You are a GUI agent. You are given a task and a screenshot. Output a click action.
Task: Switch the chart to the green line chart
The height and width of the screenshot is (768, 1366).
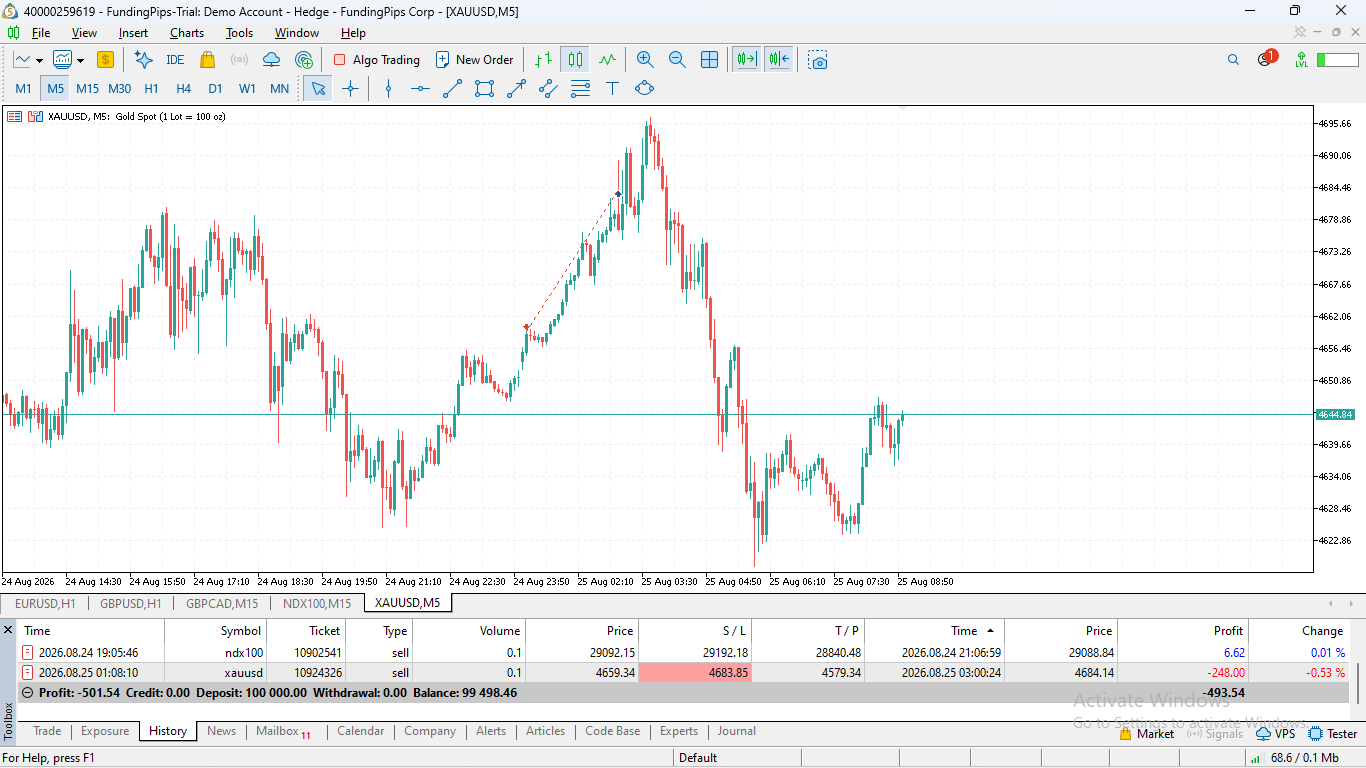(x=607, y=60)
